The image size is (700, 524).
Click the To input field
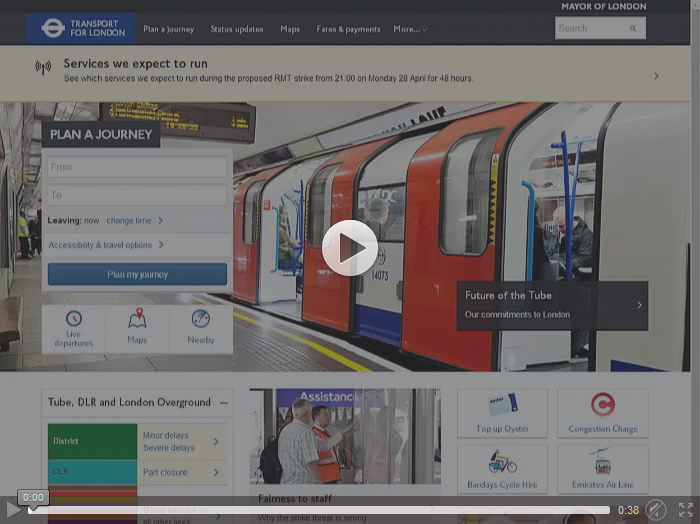pos(138,195)
